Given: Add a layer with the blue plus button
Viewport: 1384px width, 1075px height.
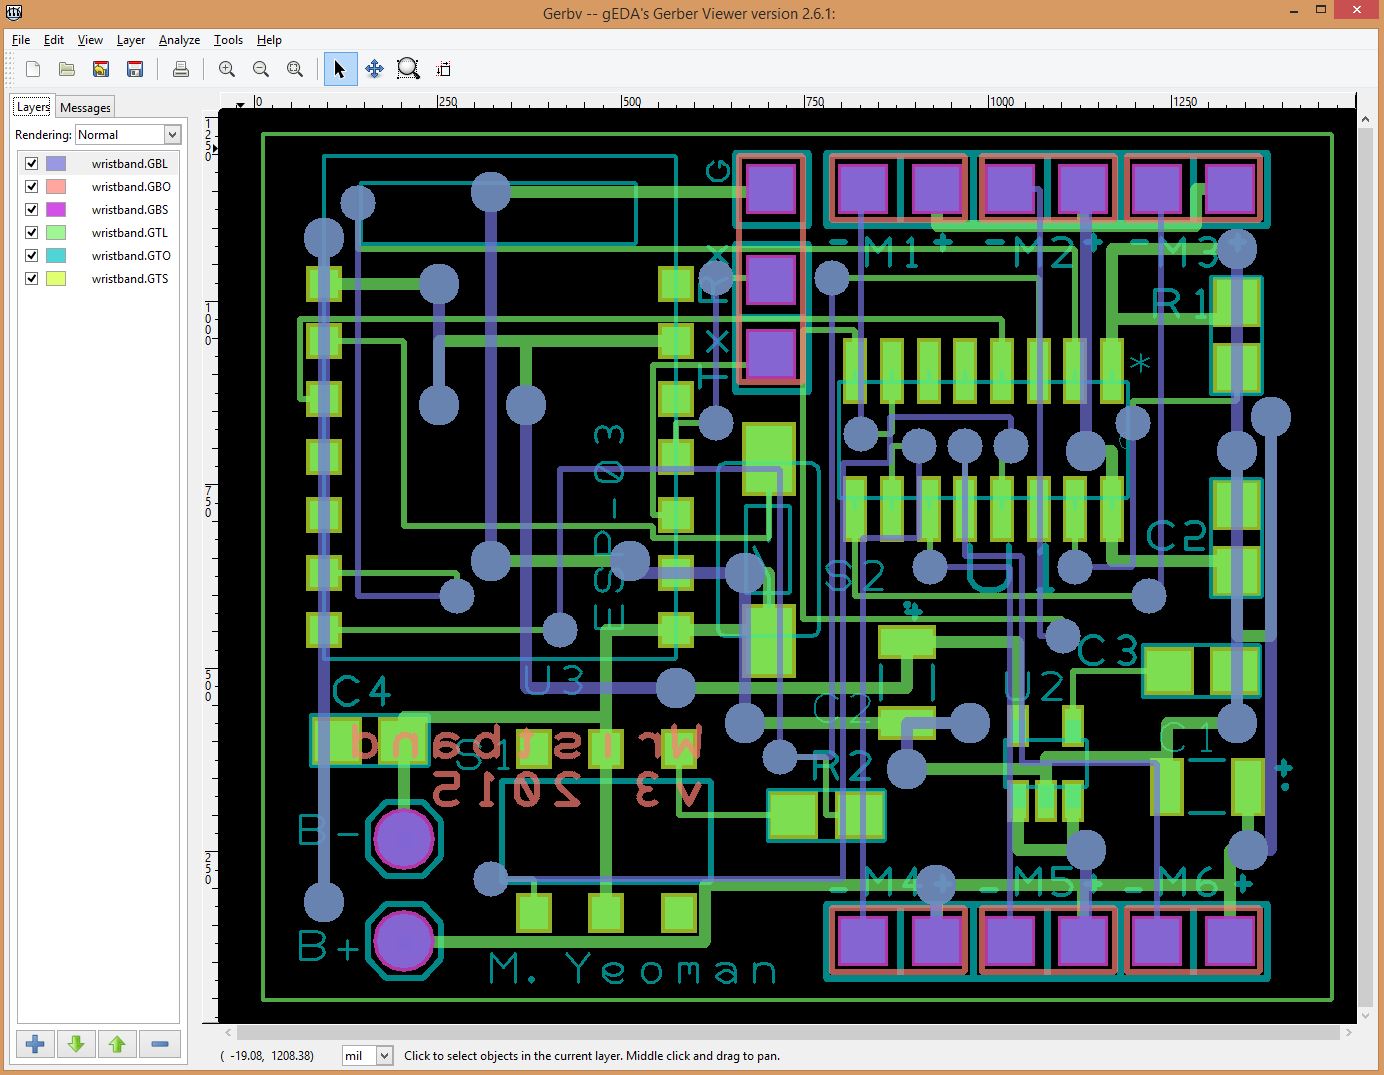Looking at the screenshot, I should pos(35,1044).
